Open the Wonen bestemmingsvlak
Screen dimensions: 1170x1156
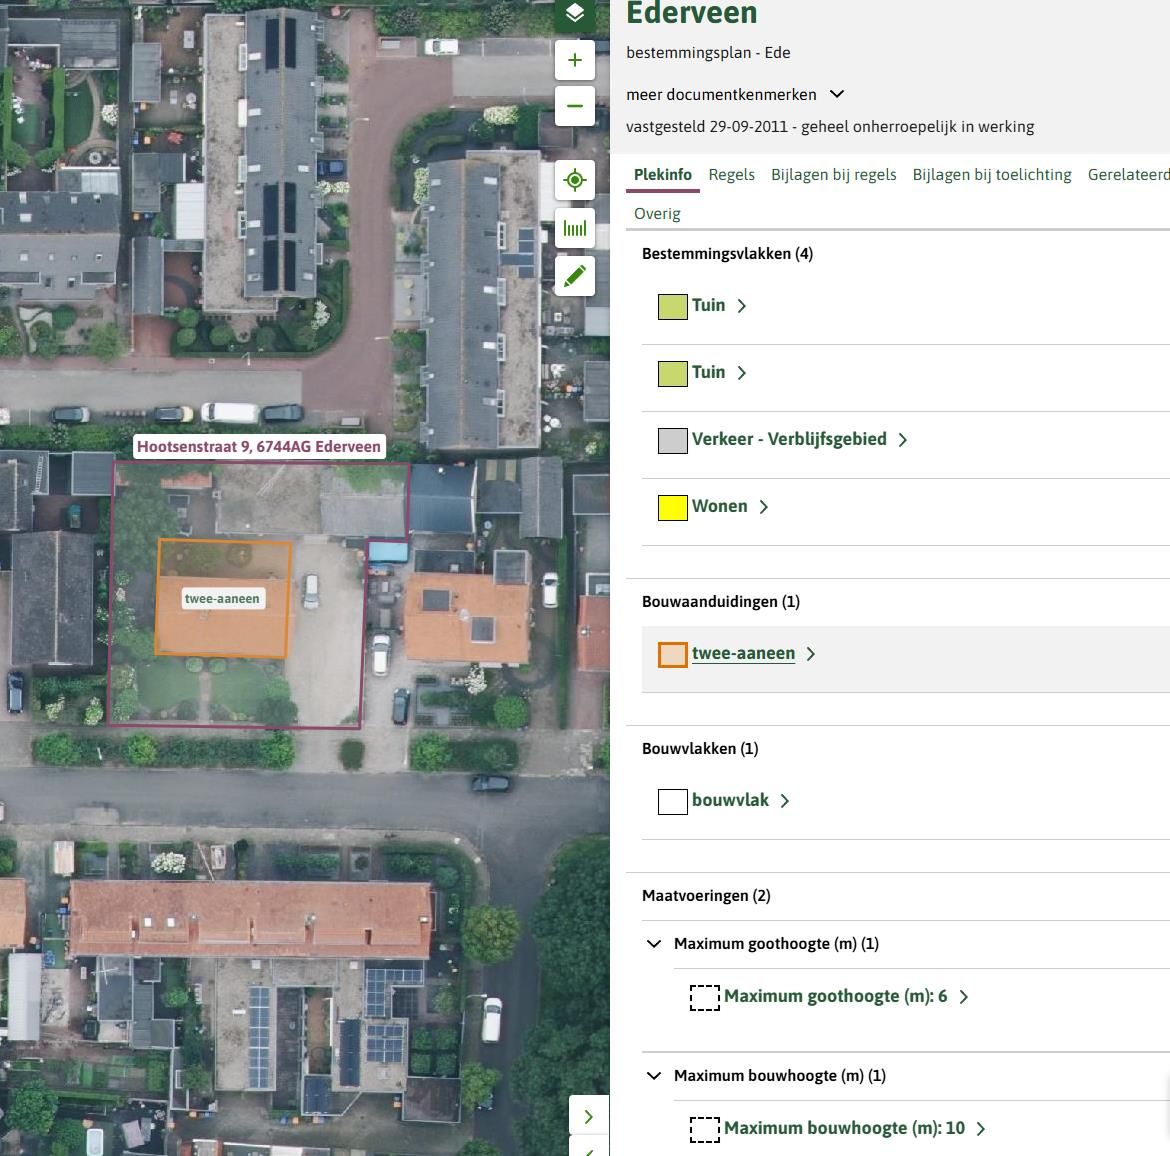click(x=720, y=506)
